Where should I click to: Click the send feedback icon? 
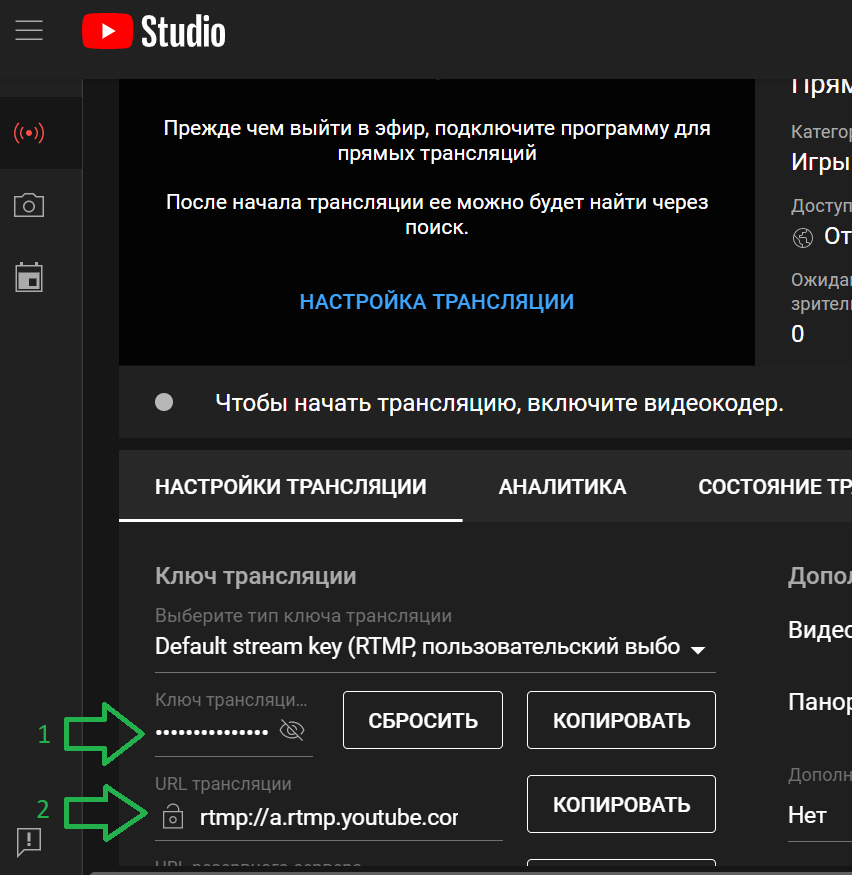coord(29,842)
